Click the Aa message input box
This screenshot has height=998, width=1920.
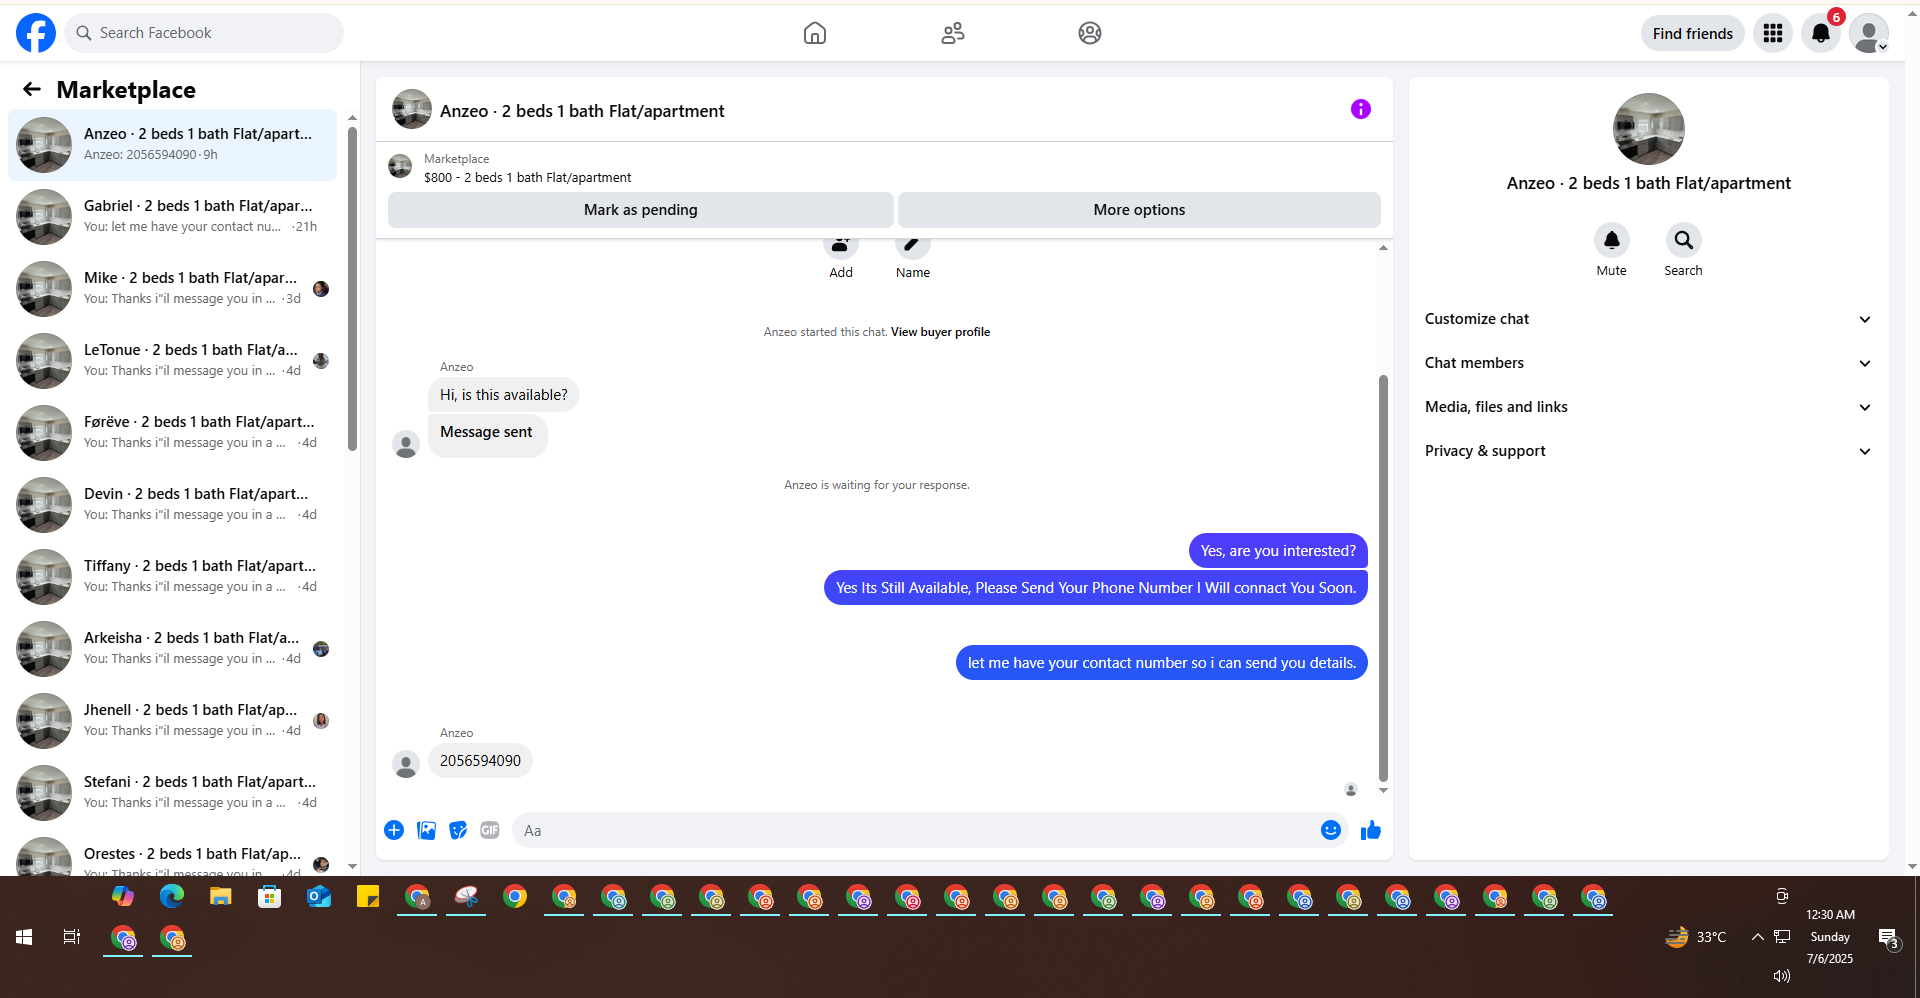coord(915,830)
